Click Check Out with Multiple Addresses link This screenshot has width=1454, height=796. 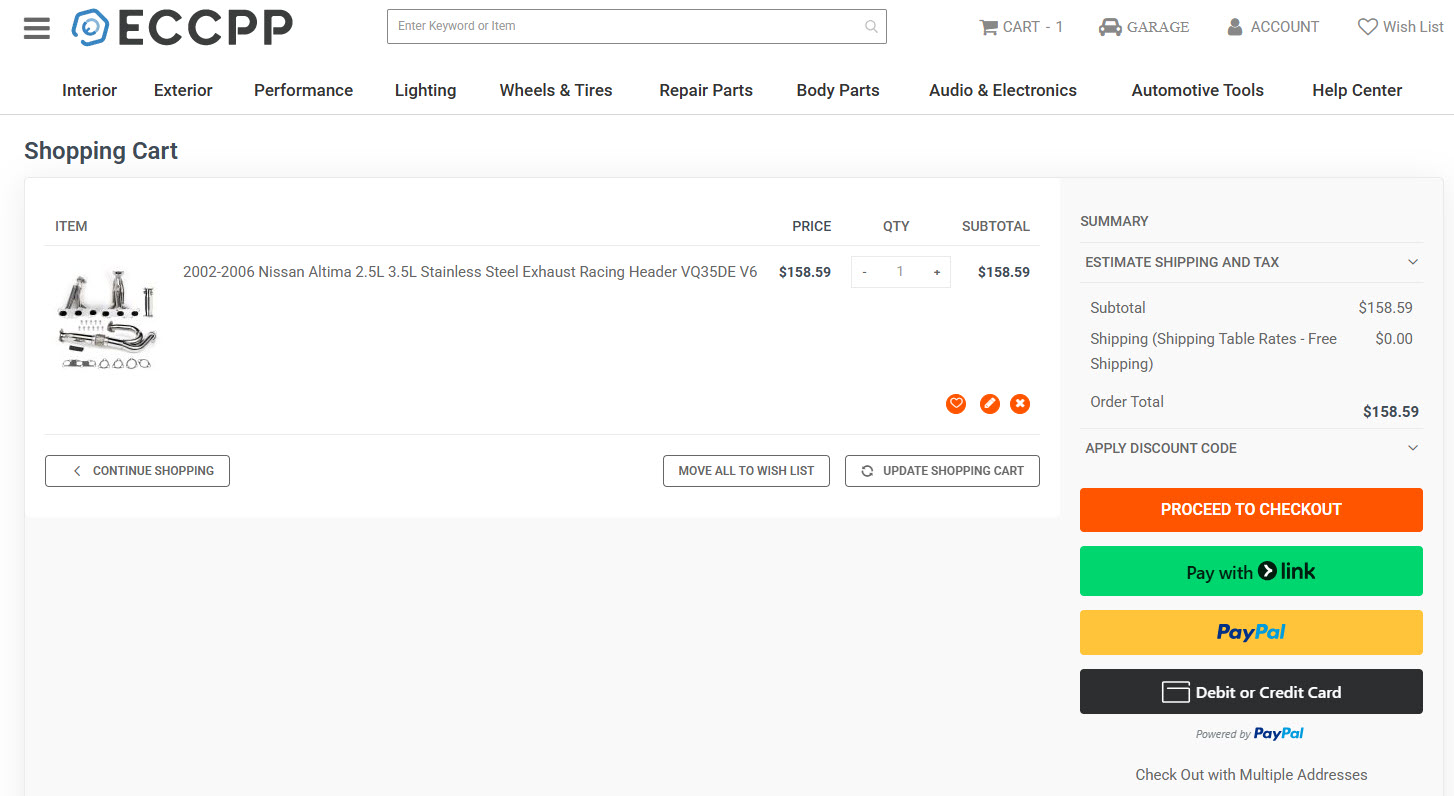click(1250, 775)
